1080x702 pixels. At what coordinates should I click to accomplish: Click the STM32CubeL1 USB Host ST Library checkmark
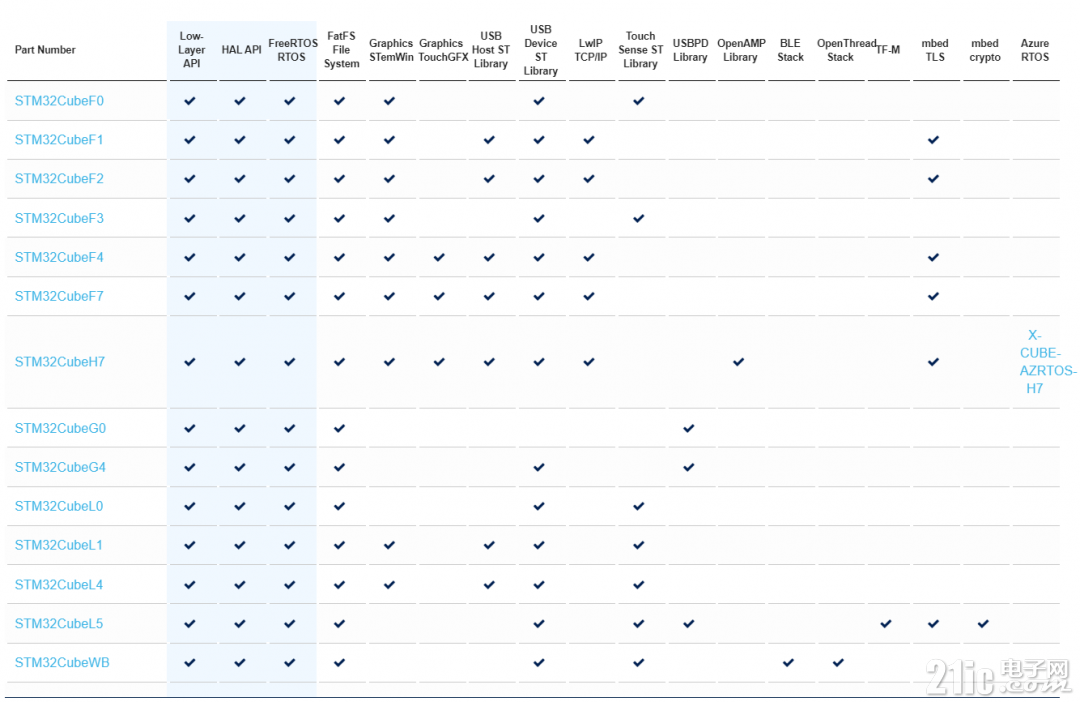(489, 545)
